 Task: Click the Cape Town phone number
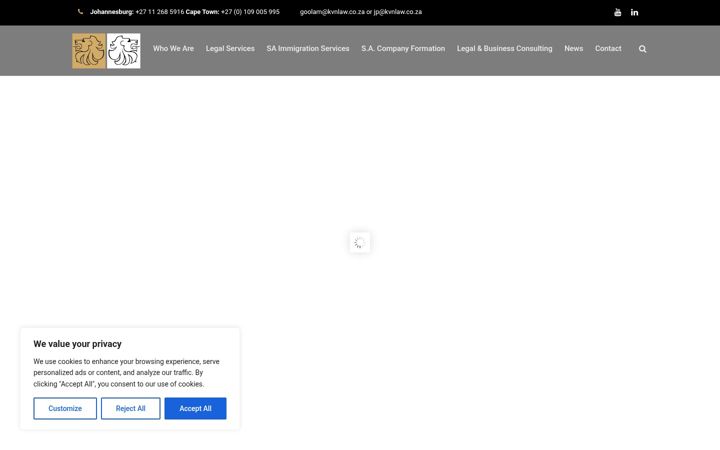pyautogui.click(x=250, y=12)
